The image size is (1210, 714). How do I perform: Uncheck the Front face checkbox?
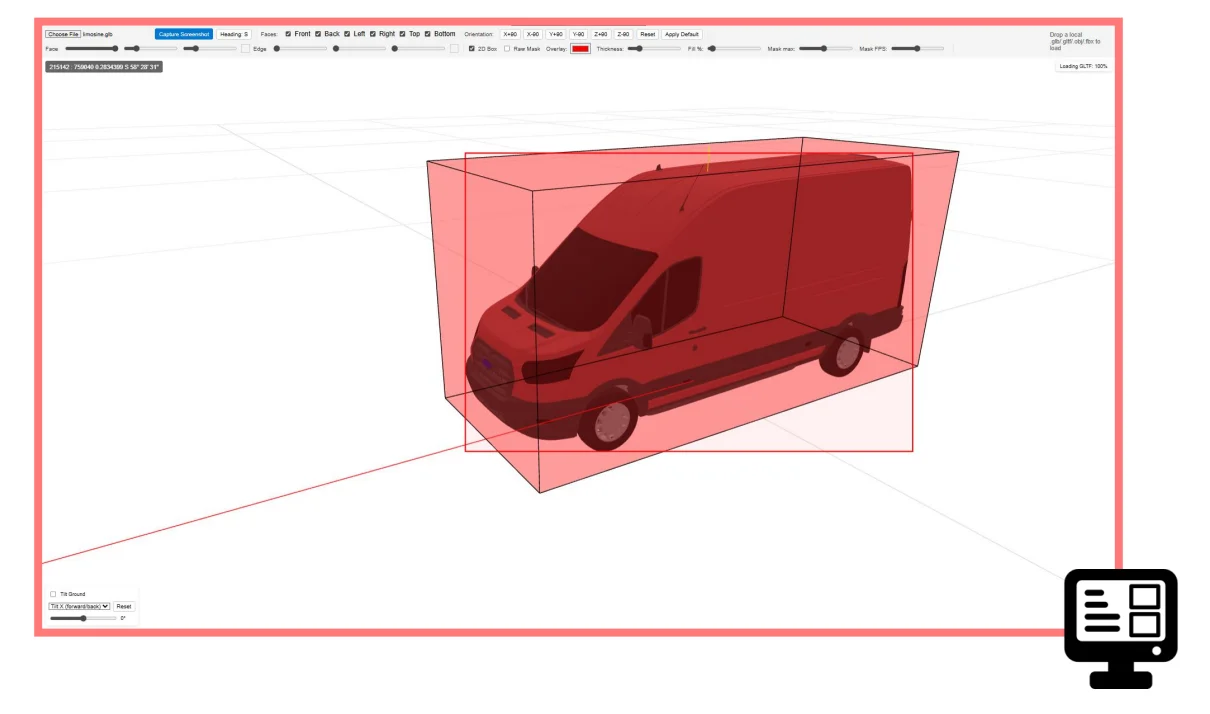click(289, 34)
